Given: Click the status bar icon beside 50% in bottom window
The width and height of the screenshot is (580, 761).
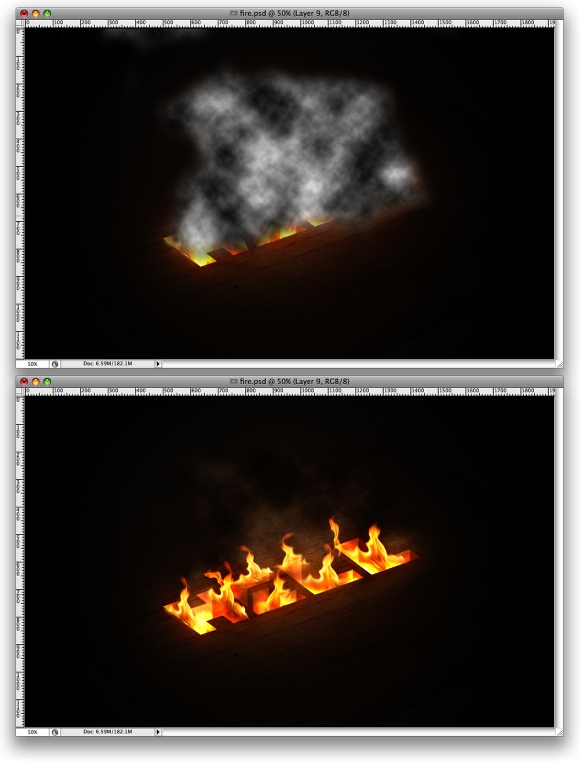Looking at the screenshot, I should (x=55, y=731).
